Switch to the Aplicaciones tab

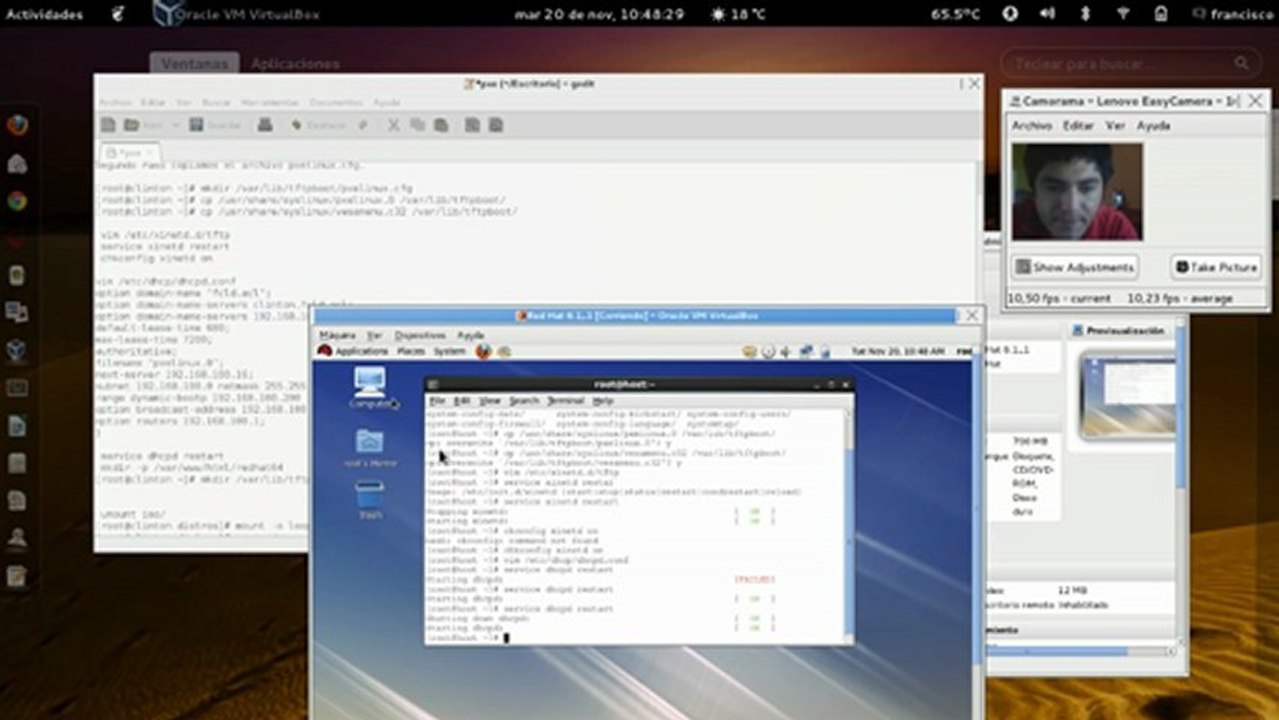click(295, 63)
